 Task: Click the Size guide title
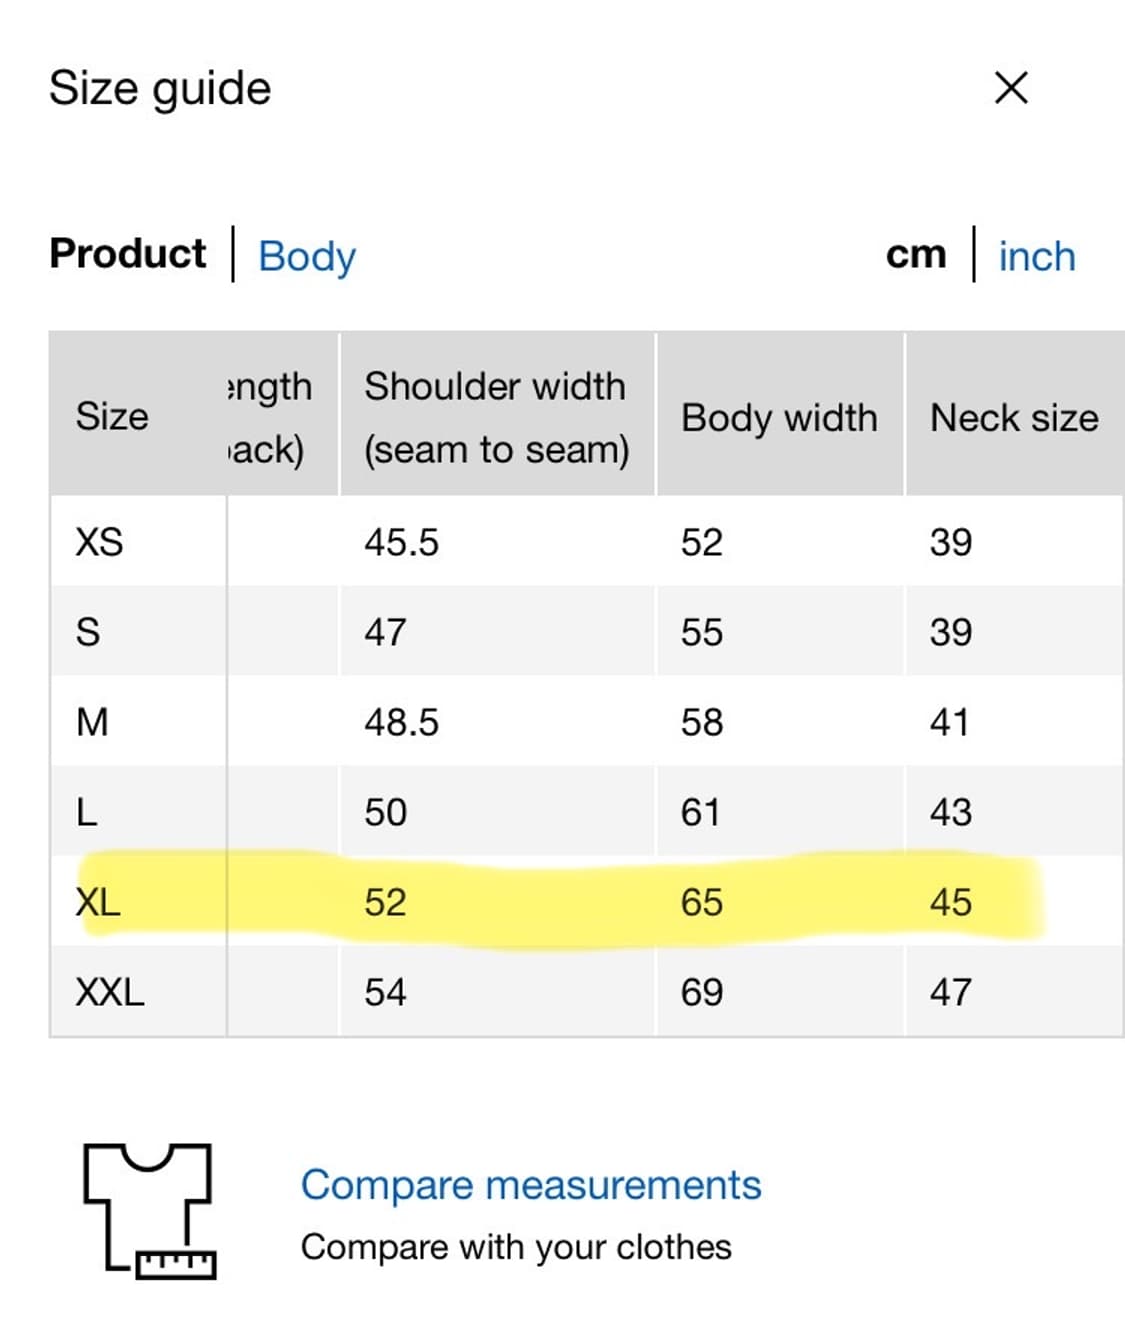click(161, 88)
